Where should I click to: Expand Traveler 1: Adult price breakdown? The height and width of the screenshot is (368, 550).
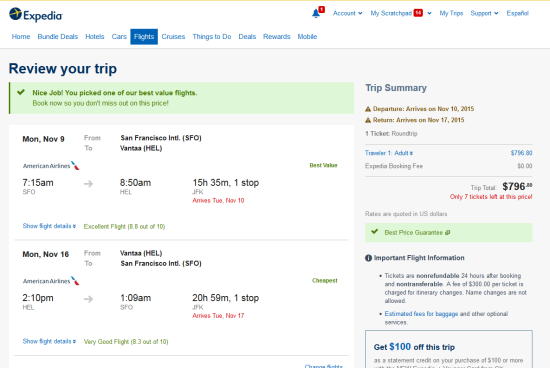[x=389, y=153]
